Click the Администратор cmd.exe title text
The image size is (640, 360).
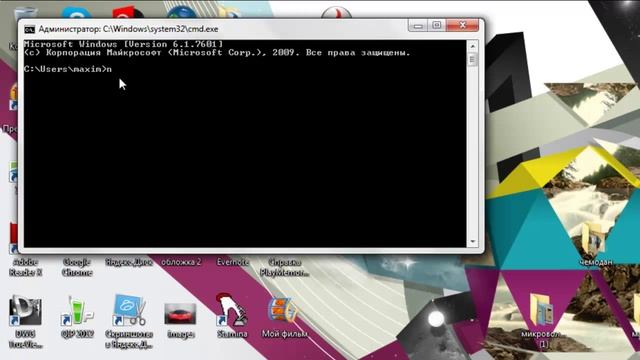click(x=128, y=29)
